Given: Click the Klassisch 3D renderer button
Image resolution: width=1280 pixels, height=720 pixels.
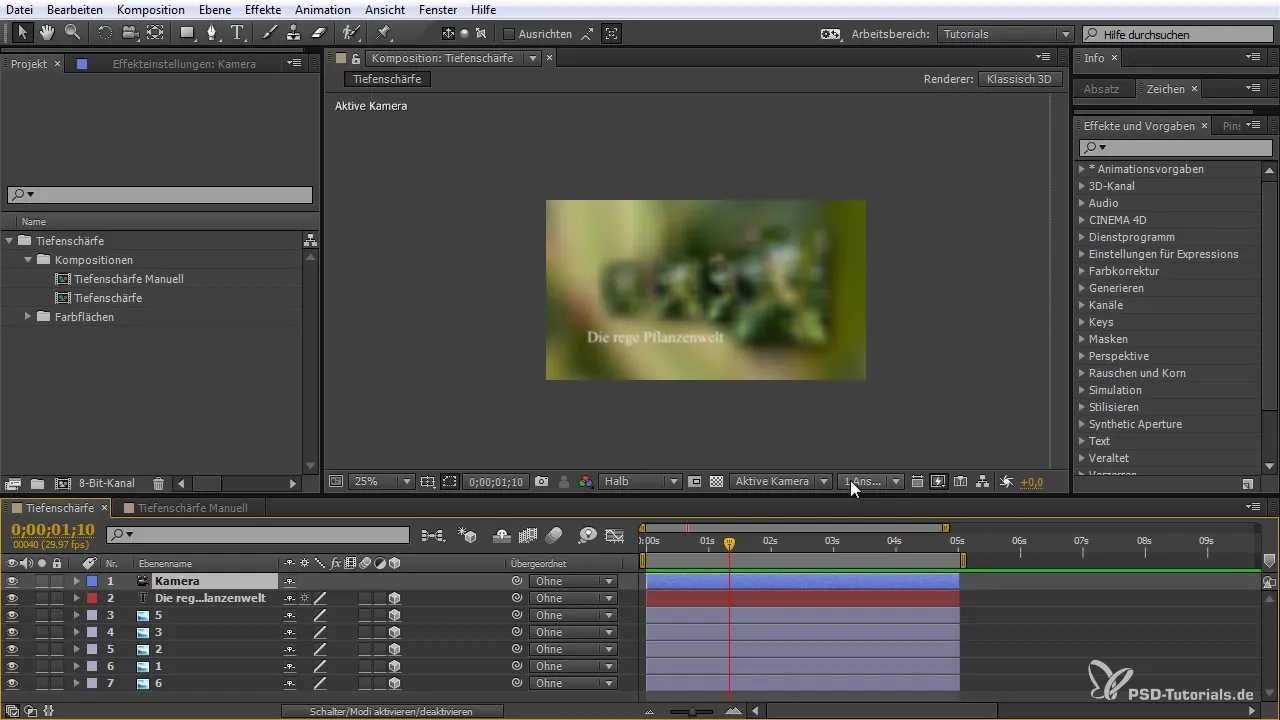Looking at the screenshot, I should (x=1019, y=79).
